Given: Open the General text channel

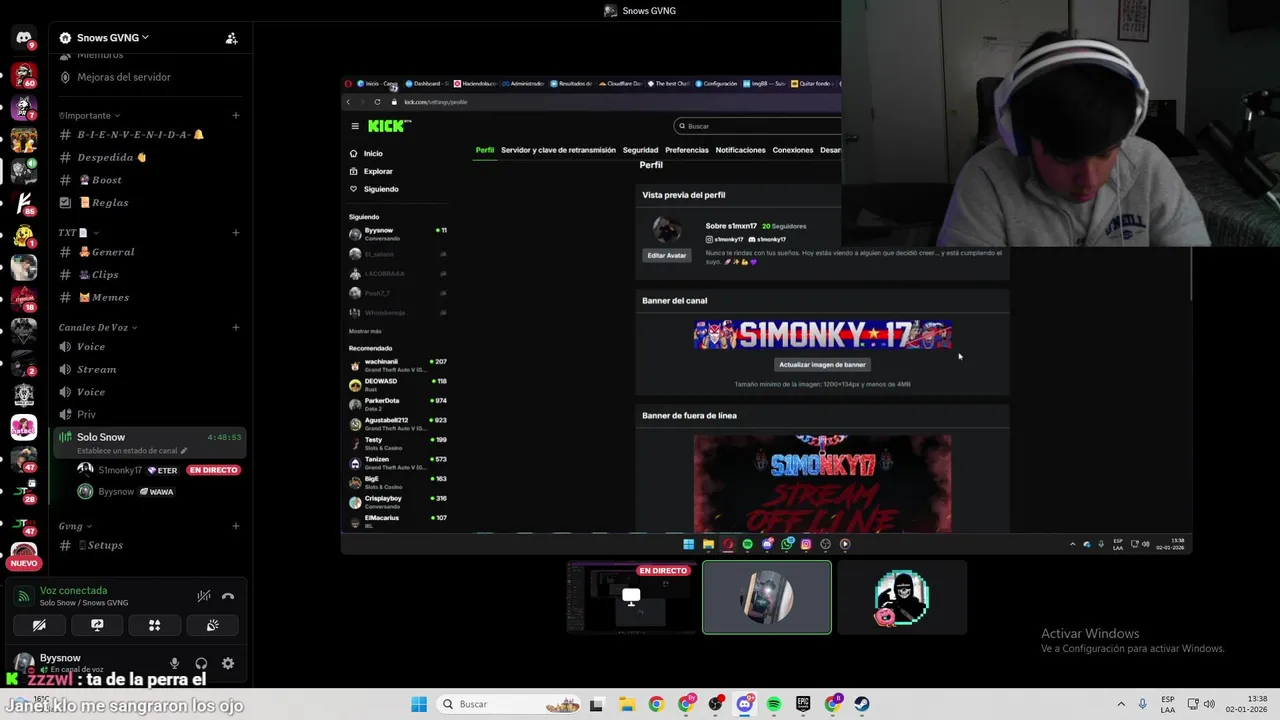Looking at the screenshot, I should pyautogui.click(x=148, y=252).
